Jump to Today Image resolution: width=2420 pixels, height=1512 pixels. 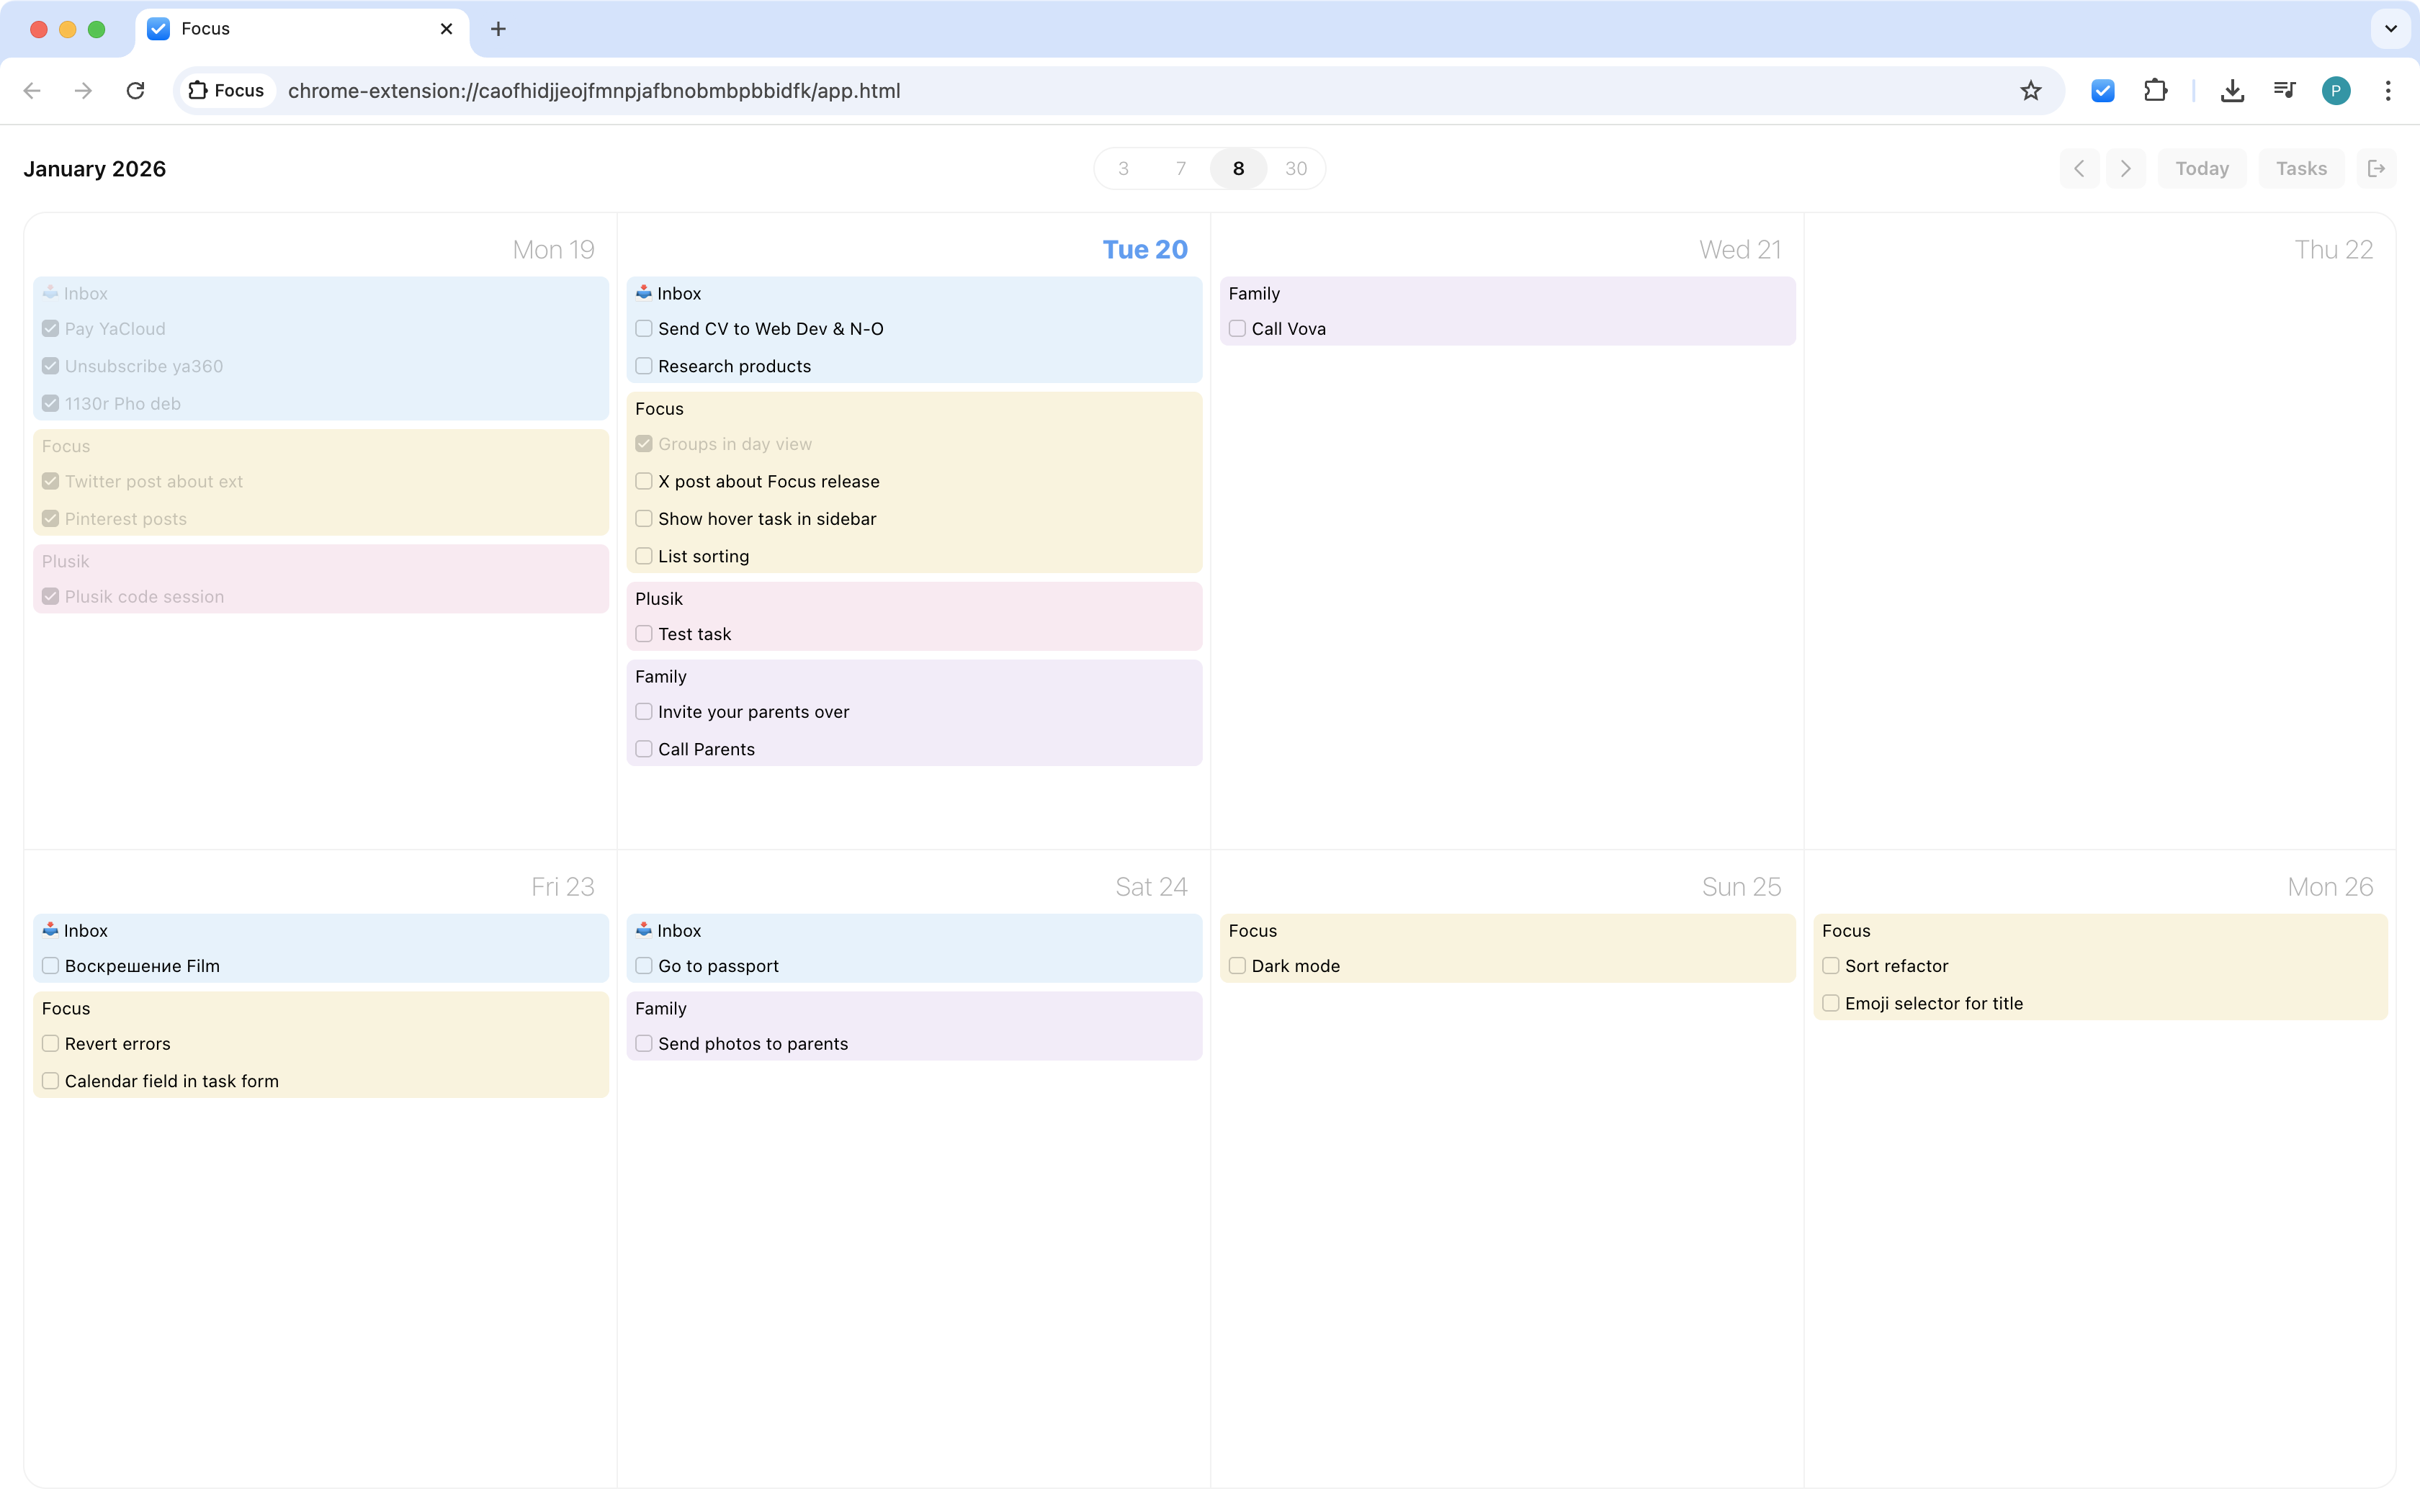[2201, 168]
